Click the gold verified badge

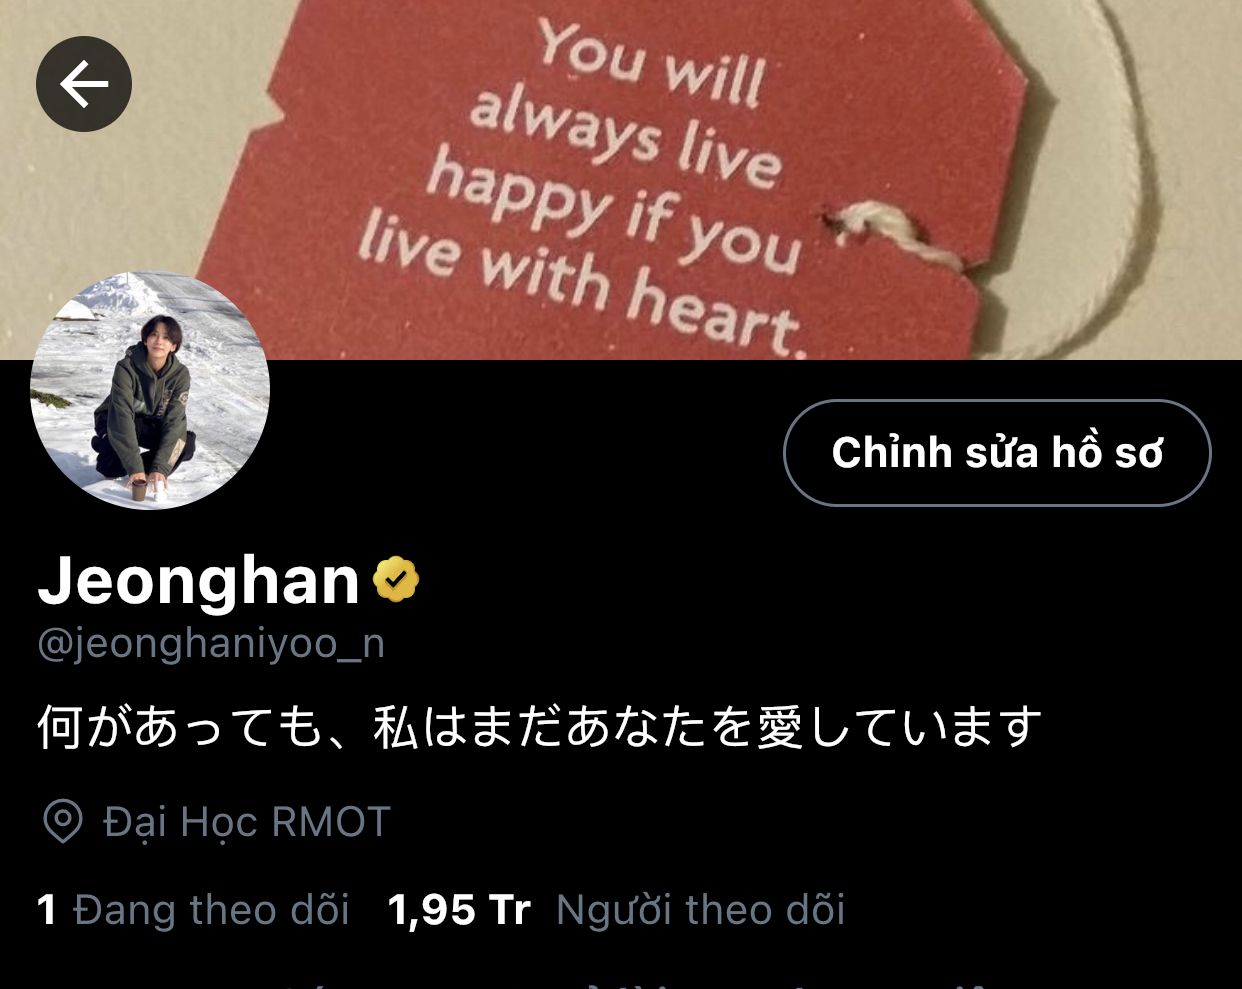tap(396, 580)
